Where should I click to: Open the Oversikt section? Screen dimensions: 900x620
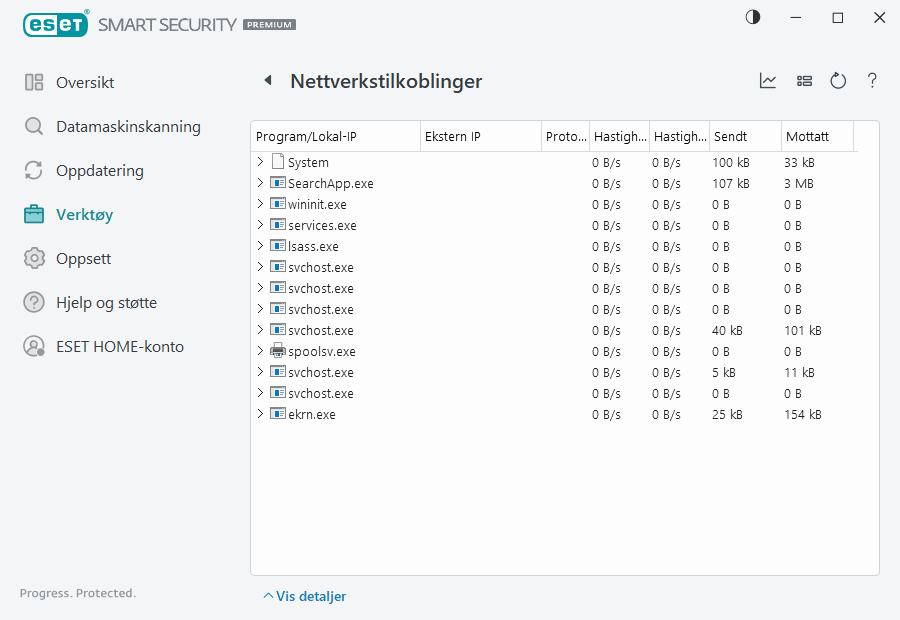(x=85, y=83)
